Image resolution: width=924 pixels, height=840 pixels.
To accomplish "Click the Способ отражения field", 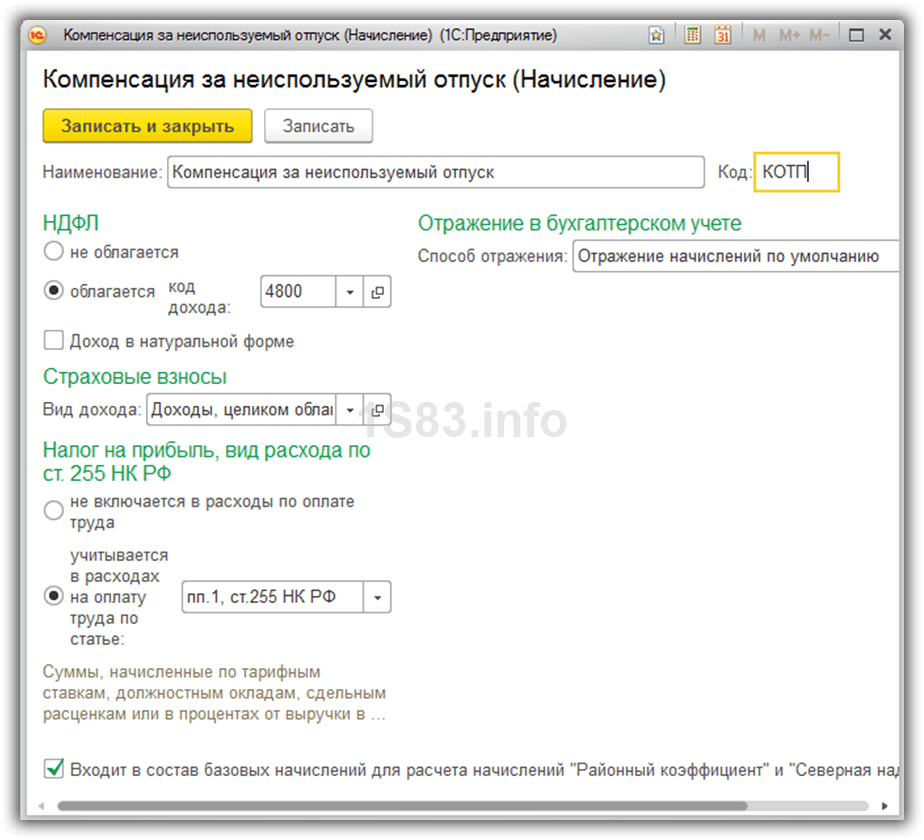I will 735,256.
